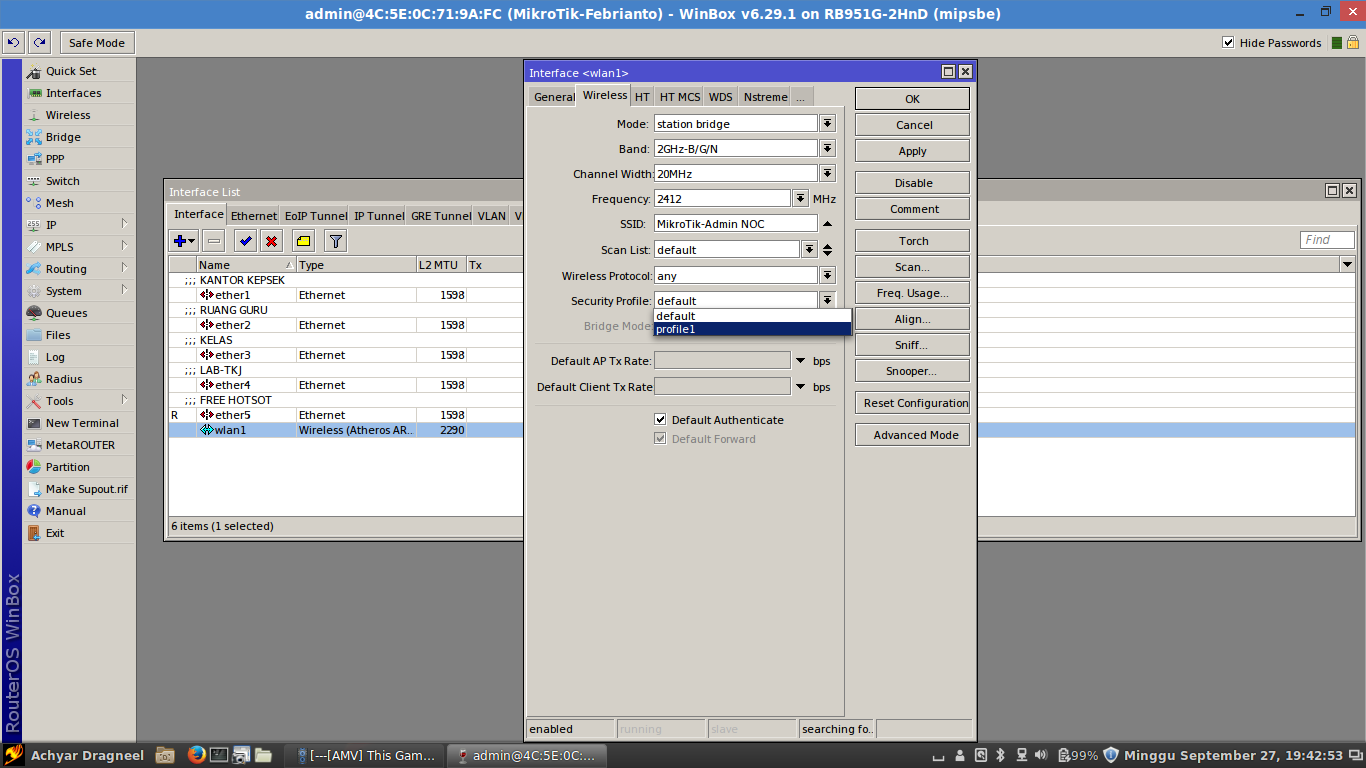Click the Redo arrow in top toolbar

click(x=39, y=43)
